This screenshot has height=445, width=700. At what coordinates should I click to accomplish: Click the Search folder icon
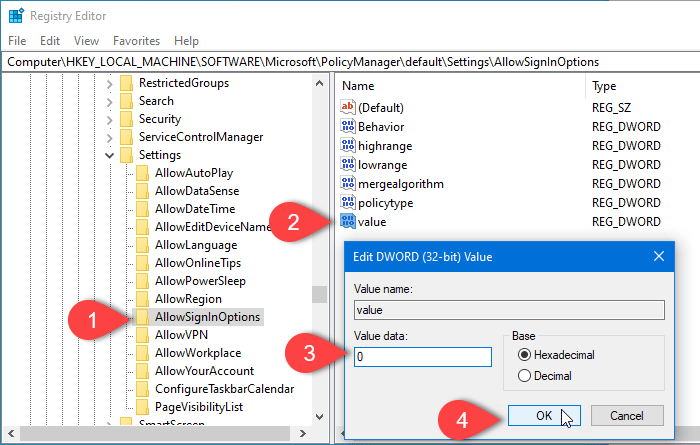pyautogui.click(x=127, y=101)
